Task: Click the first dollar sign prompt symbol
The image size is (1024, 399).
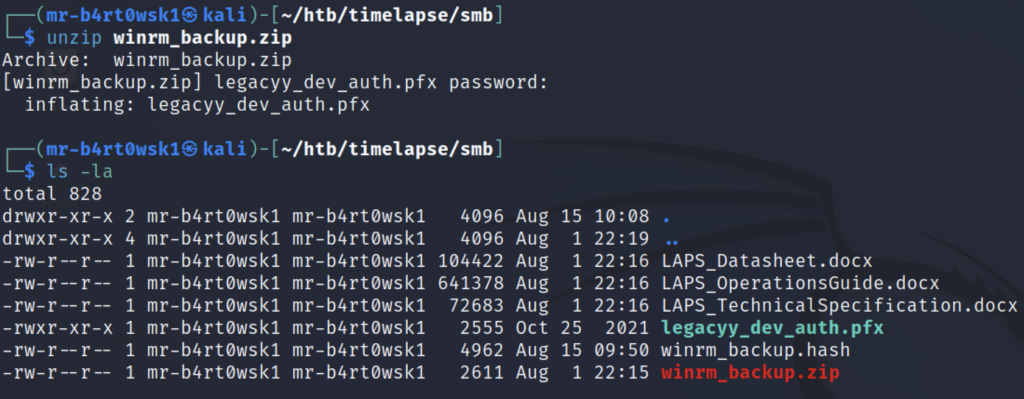Action: (x=30, y=39)
